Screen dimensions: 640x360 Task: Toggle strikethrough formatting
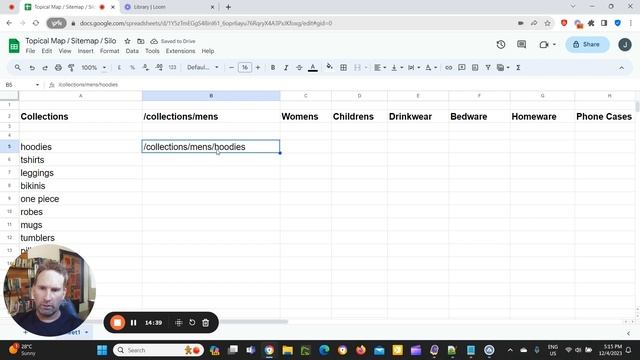(299, 67)
